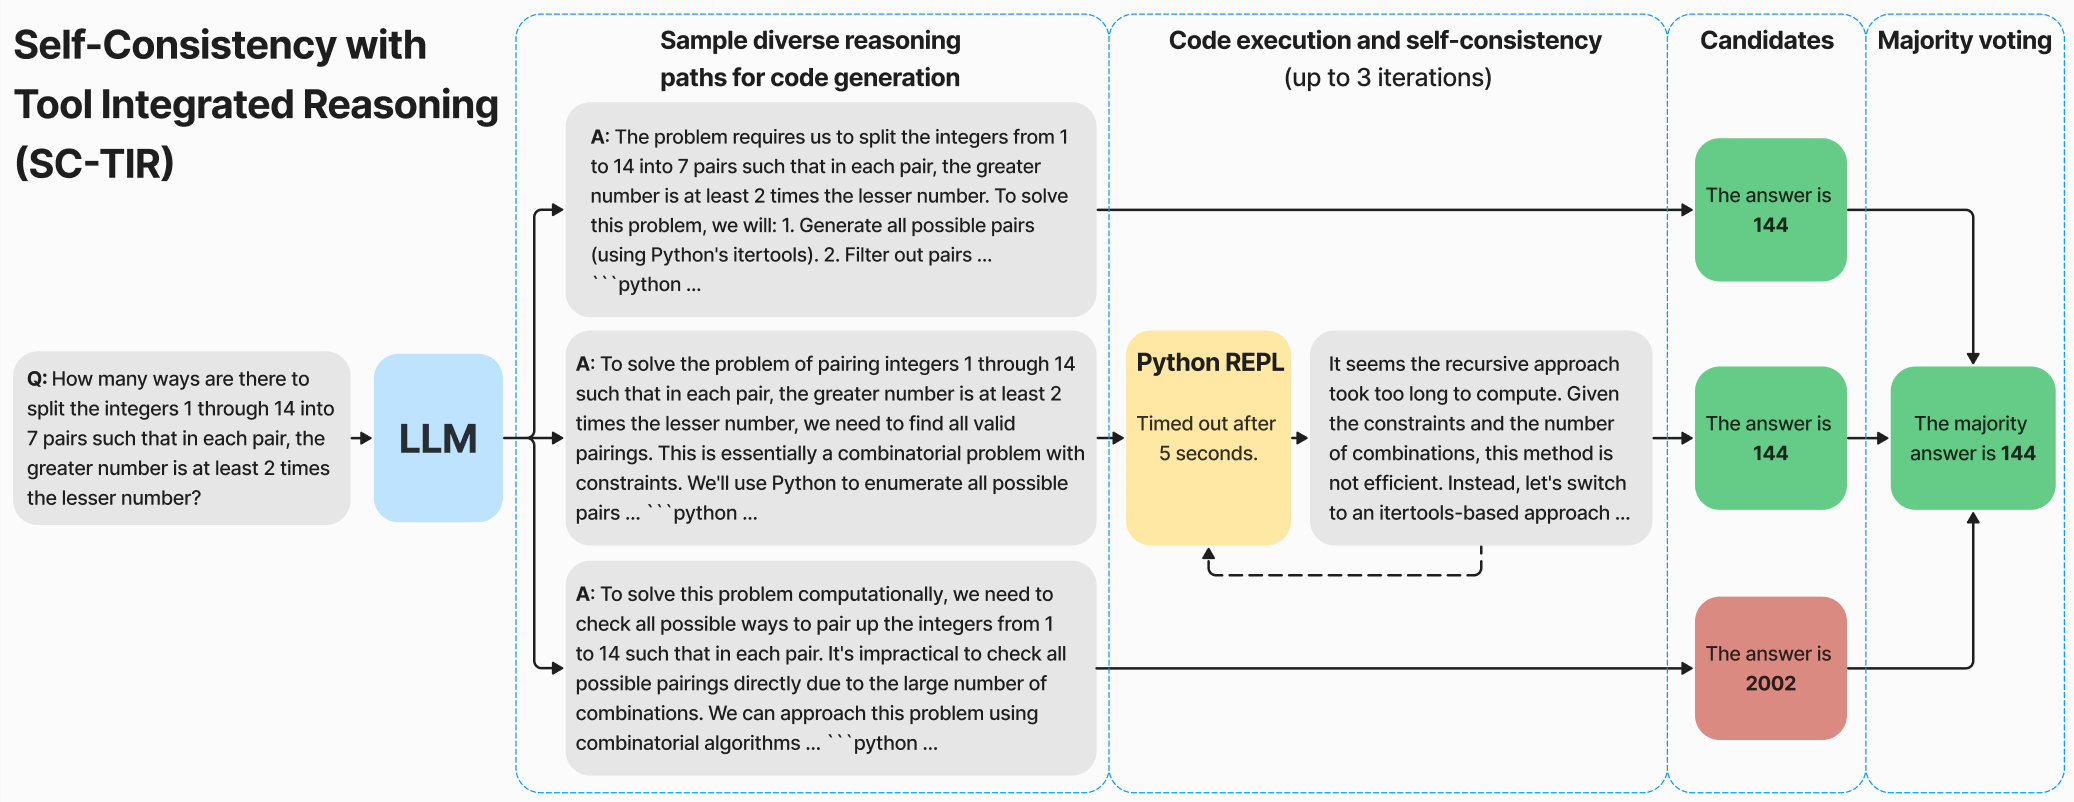2074x802 pixels.
Task: Select the yellow Python REPL block
Action: (x=1208, y=438)
